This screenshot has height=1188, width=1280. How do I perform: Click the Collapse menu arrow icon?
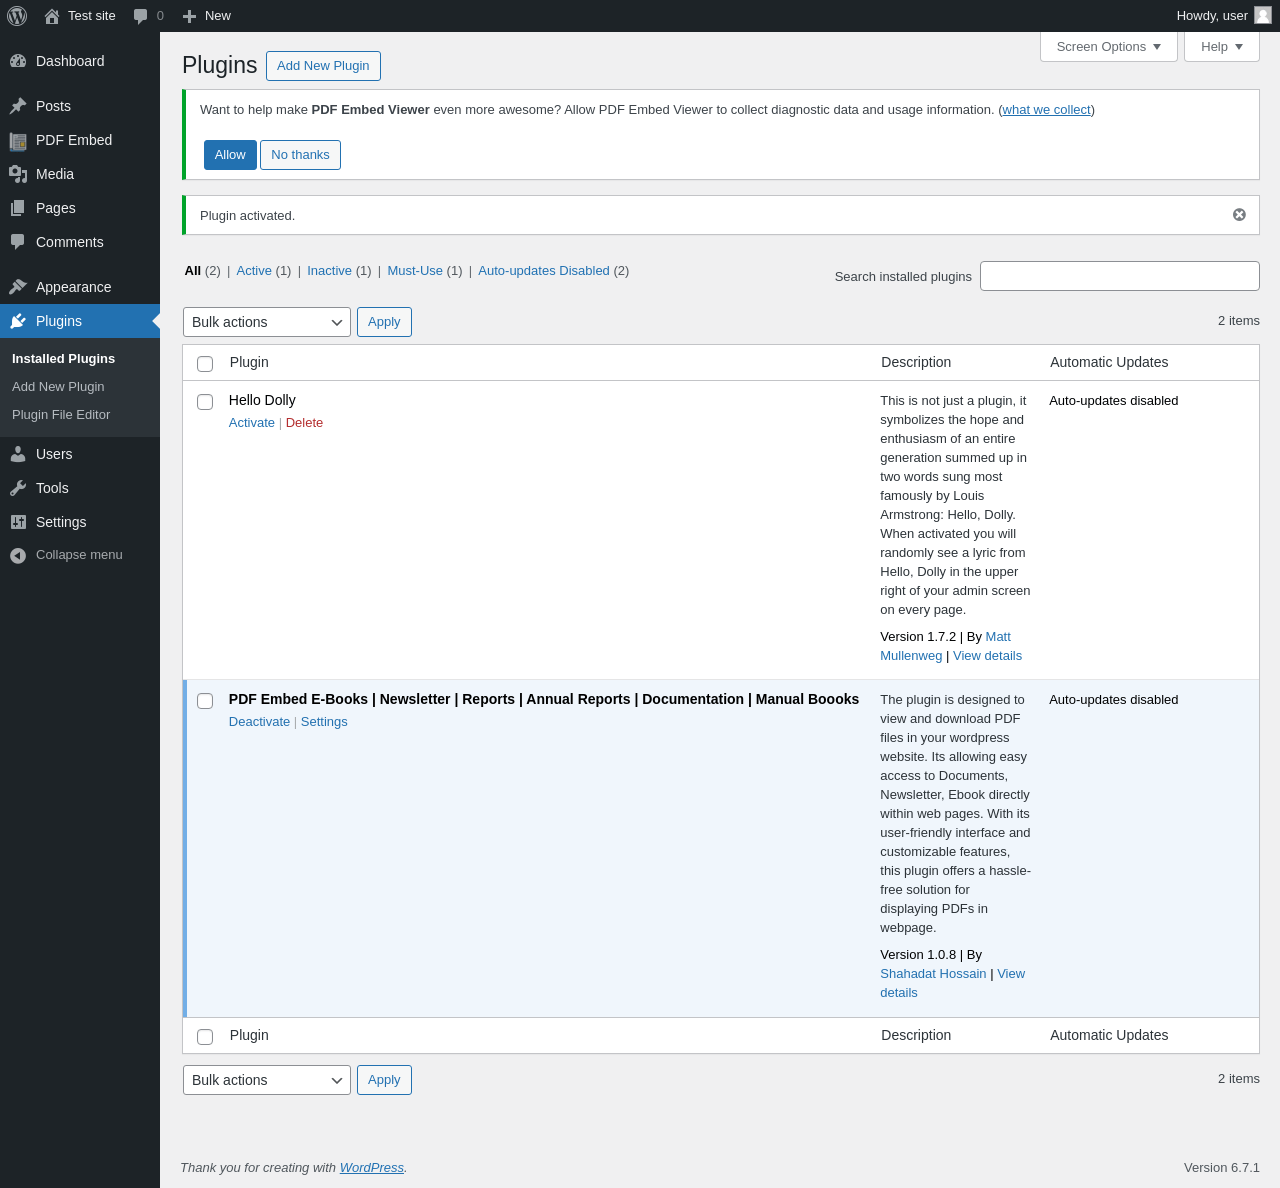point(18,555)
